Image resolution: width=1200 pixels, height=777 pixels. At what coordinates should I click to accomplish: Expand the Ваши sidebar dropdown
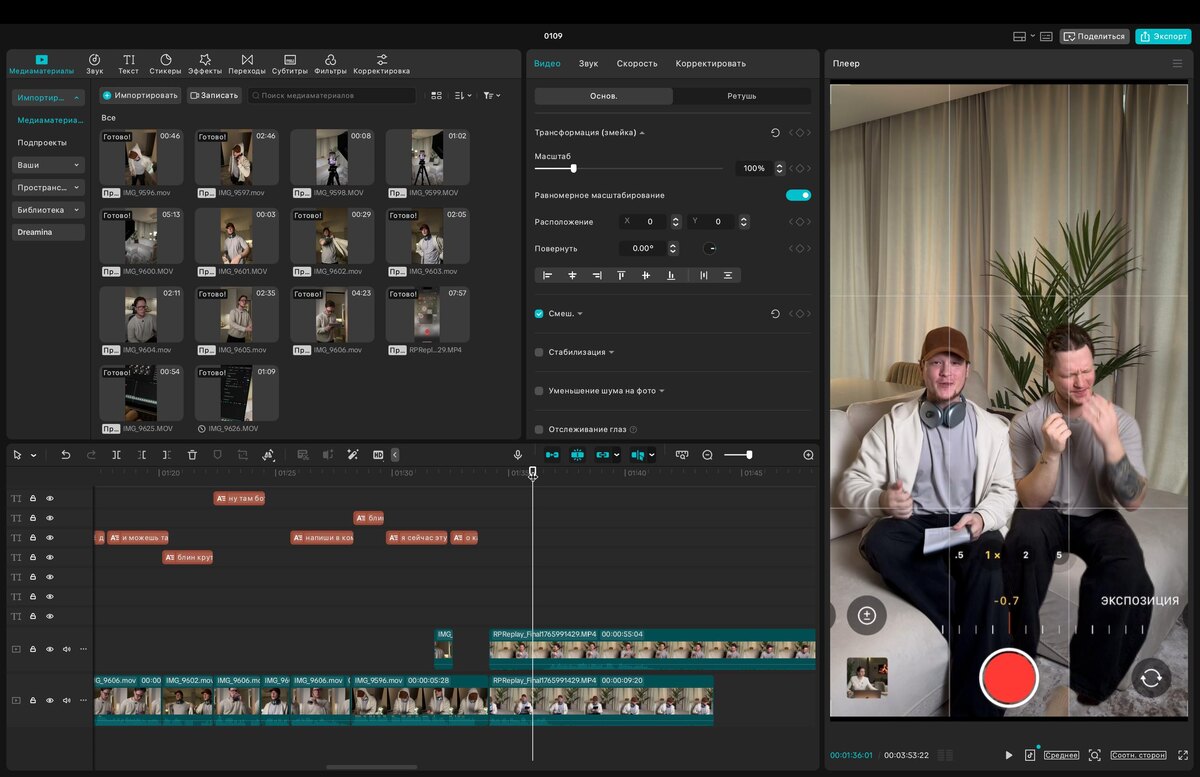(x=48, y=165)
